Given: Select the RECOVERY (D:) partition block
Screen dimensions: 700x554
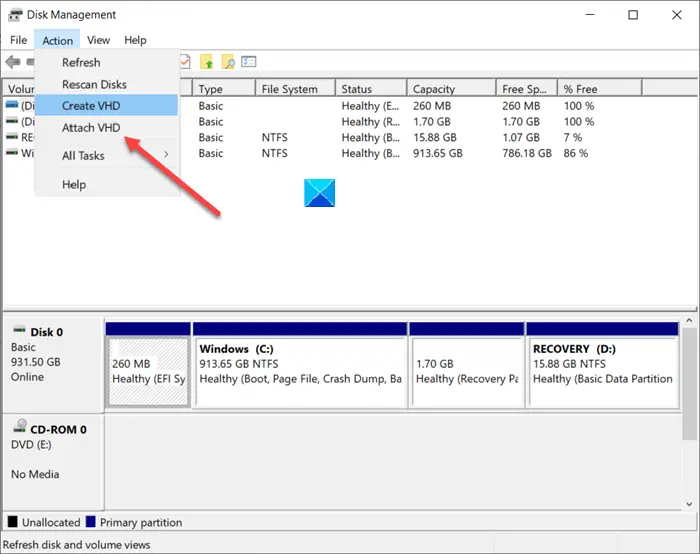Looking at the screenshot, I should click(x=603, y=371).
